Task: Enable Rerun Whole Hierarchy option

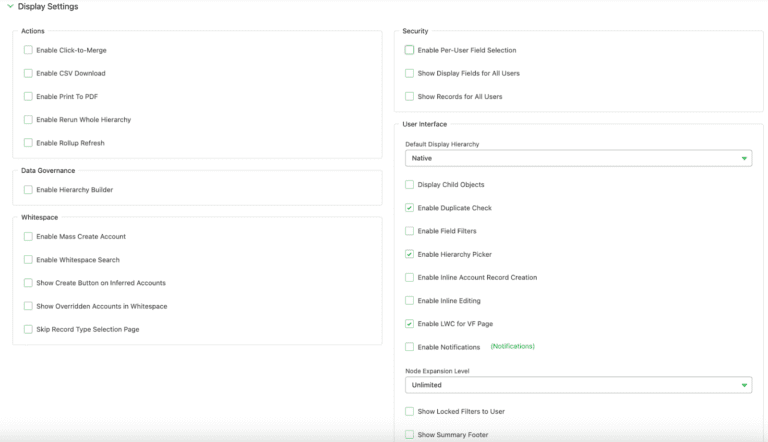Action: point(28,120)
